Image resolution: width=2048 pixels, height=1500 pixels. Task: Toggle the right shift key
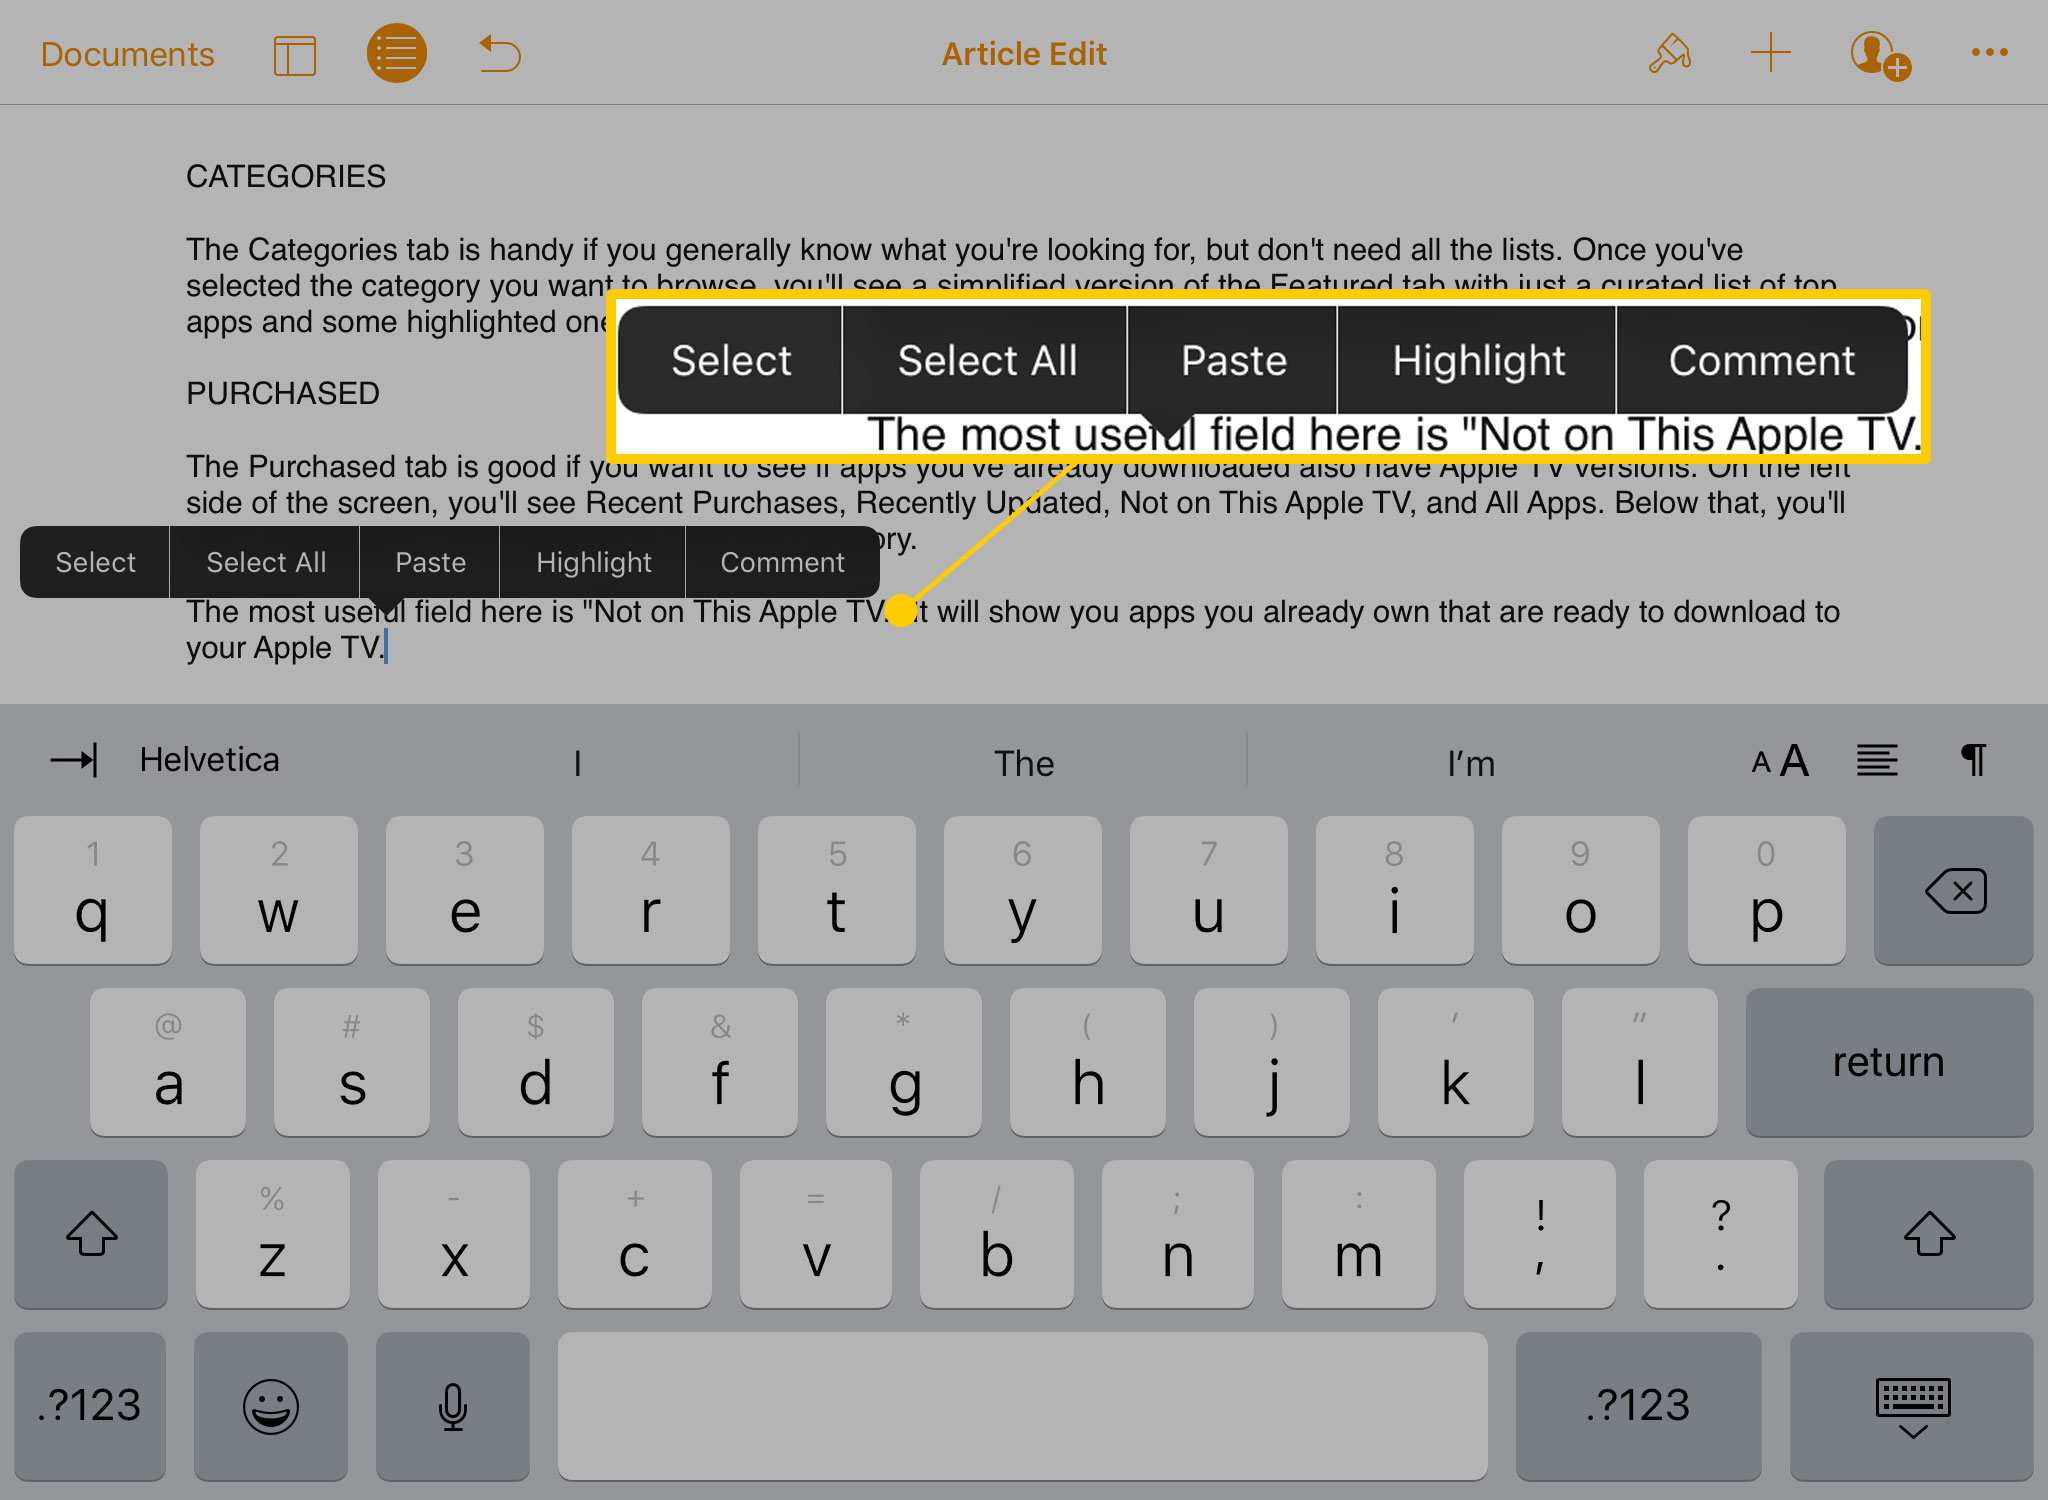pos(1928,1234)
